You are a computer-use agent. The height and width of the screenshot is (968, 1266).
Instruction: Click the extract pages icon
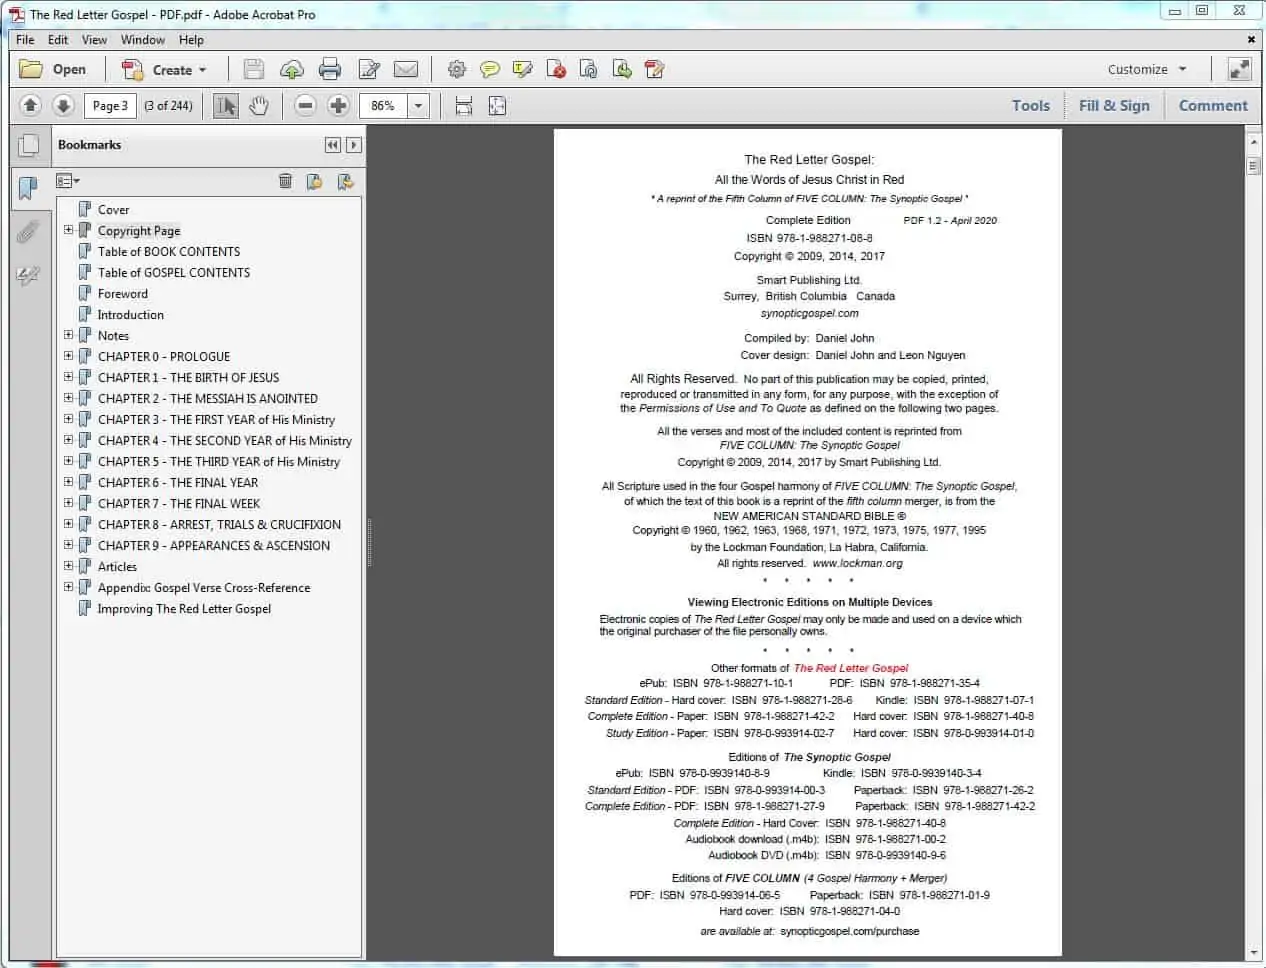[x=622, y=69]
